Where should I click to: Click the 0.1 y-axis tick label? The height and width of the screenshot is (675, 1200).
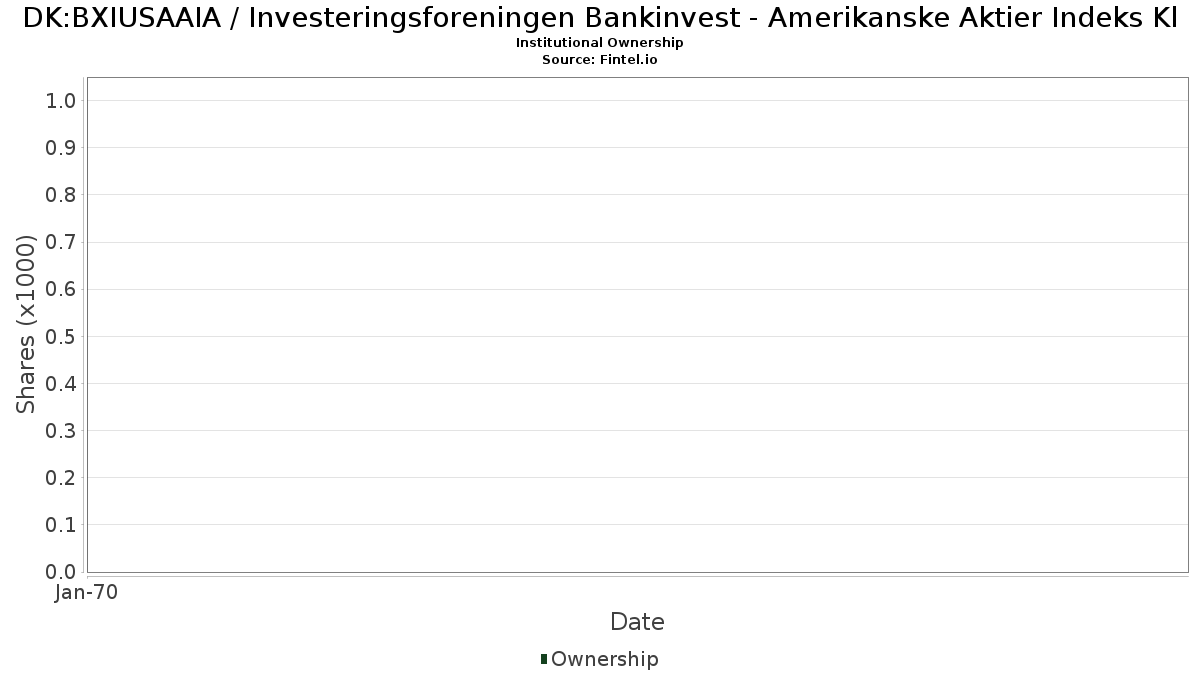pyautogui.click(x=62, y=525)
